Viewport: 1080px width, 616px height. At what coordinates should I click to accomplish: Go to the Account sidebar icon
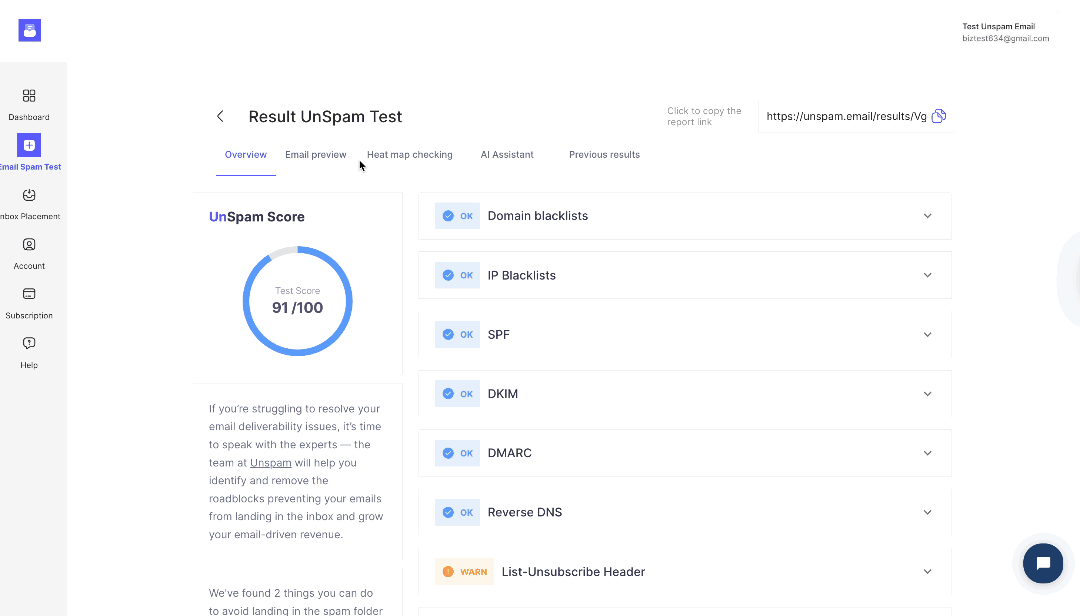[x=29, y=245]
